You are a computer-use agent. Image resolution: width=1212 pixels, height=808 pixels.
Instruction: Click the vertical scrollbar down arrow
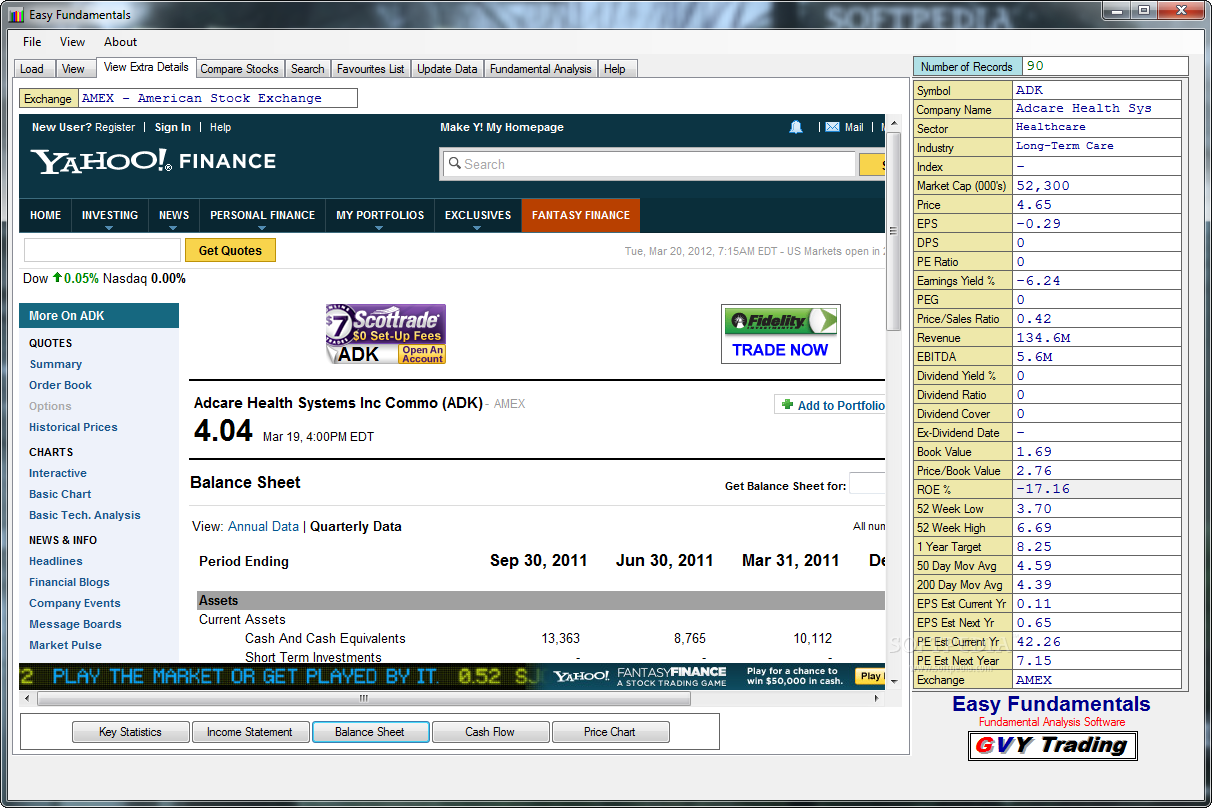click(x=894, y=682)
